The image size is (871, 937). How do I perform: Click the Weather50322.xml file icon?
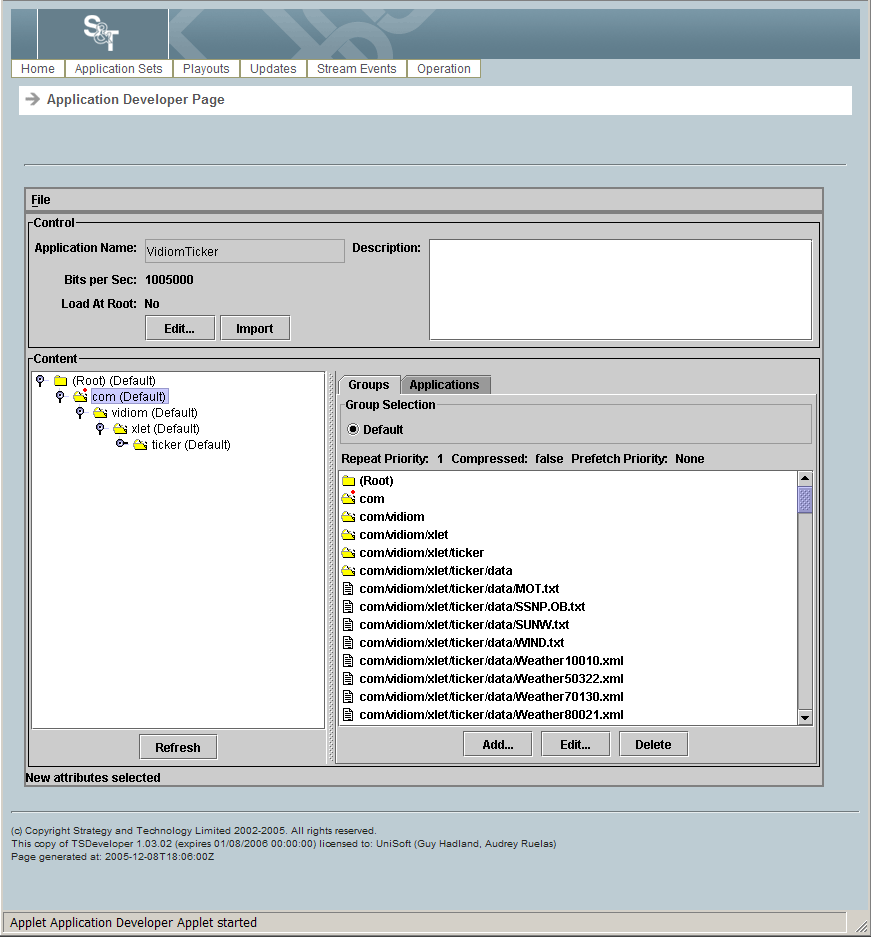pyautogui.click(x=348, y=678)
